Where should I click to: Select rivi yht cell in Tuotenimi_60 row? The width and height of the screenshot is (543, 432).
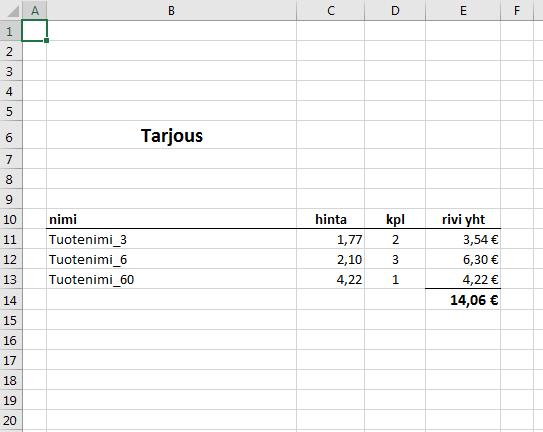[x=463, y=279]
